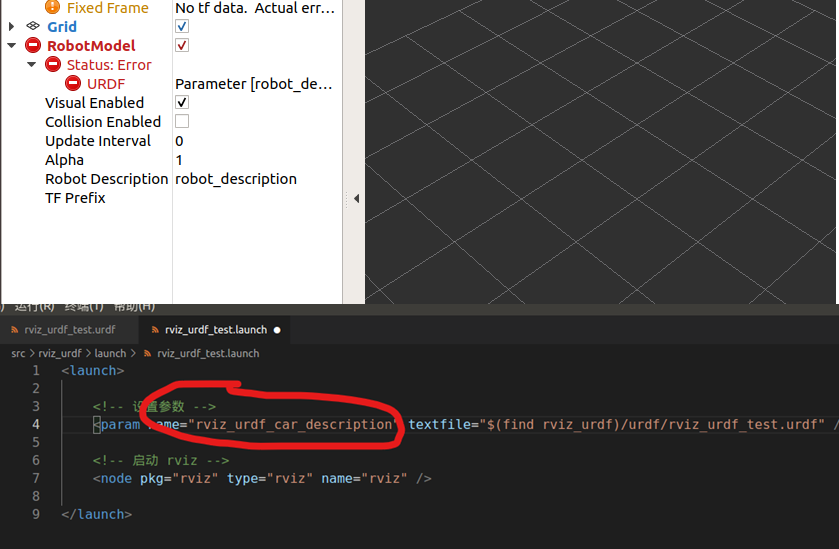
Task: Open the launch breadcrumb folder
Action: click(x=110, y=354)
